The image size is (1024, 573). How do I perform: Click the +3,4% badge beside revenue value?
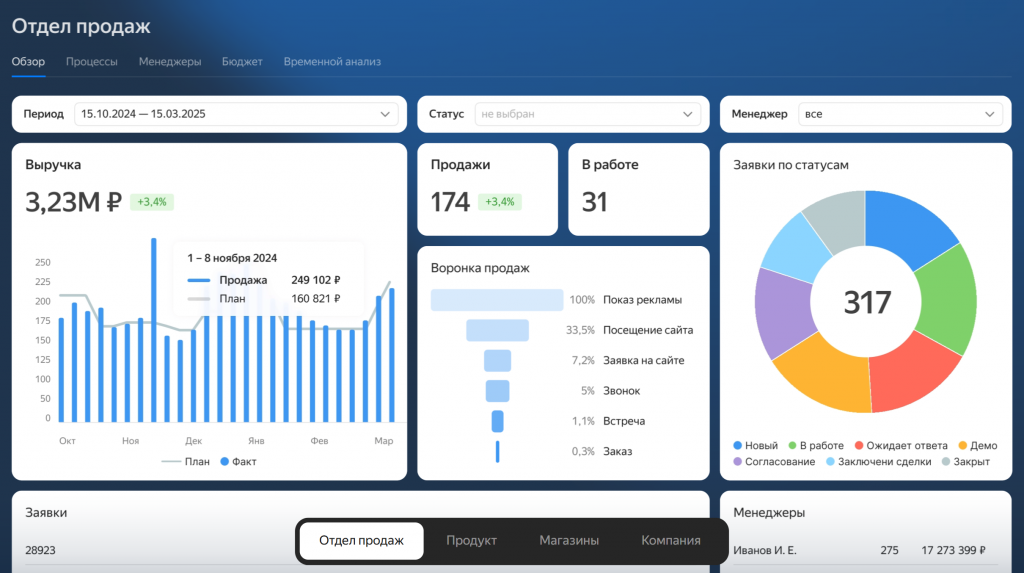click(x=152, y=202)
